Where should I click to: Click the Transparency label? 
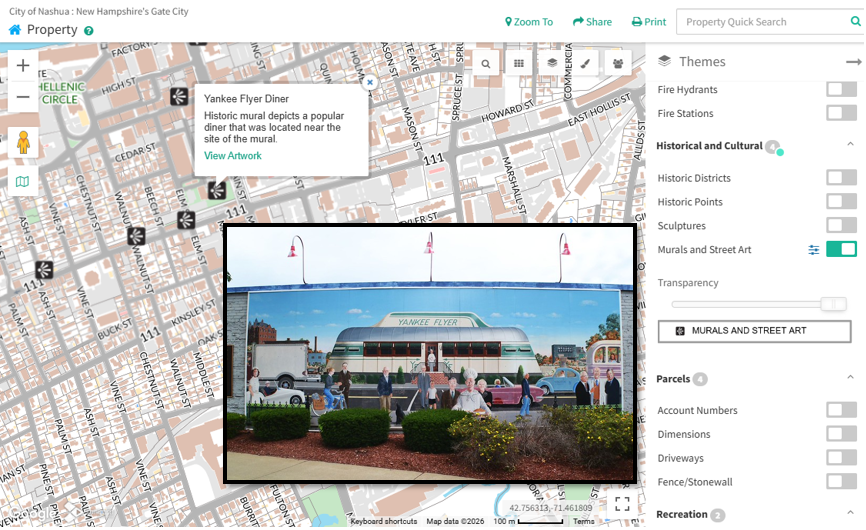(x=688, y=283)
